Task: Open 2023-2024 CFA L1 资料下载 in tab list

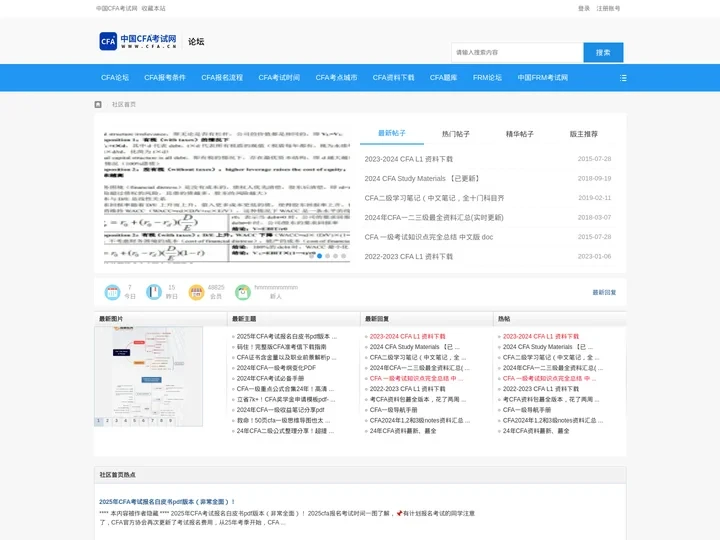Action: pyautogui.click(x=409, y=159)
